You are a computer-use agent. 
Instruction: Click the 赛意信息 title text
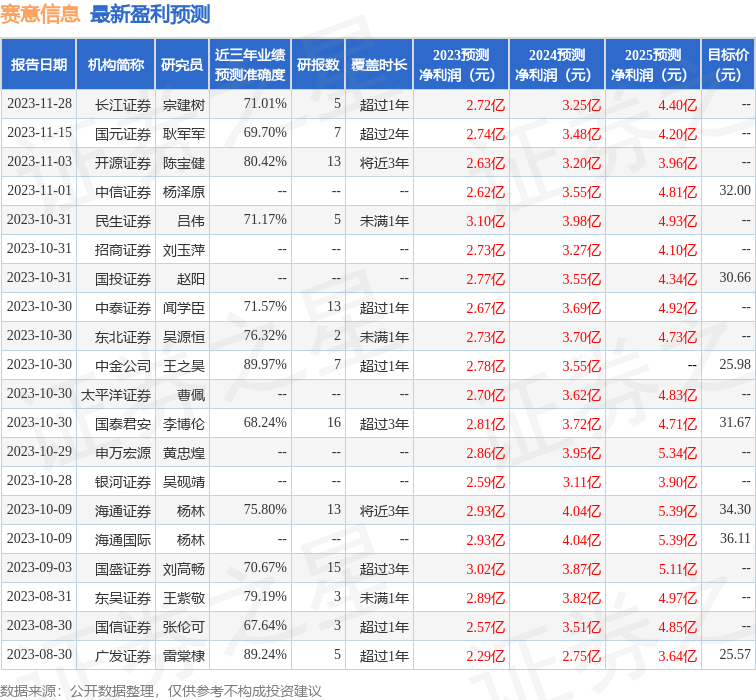click(x=40, y=13)
